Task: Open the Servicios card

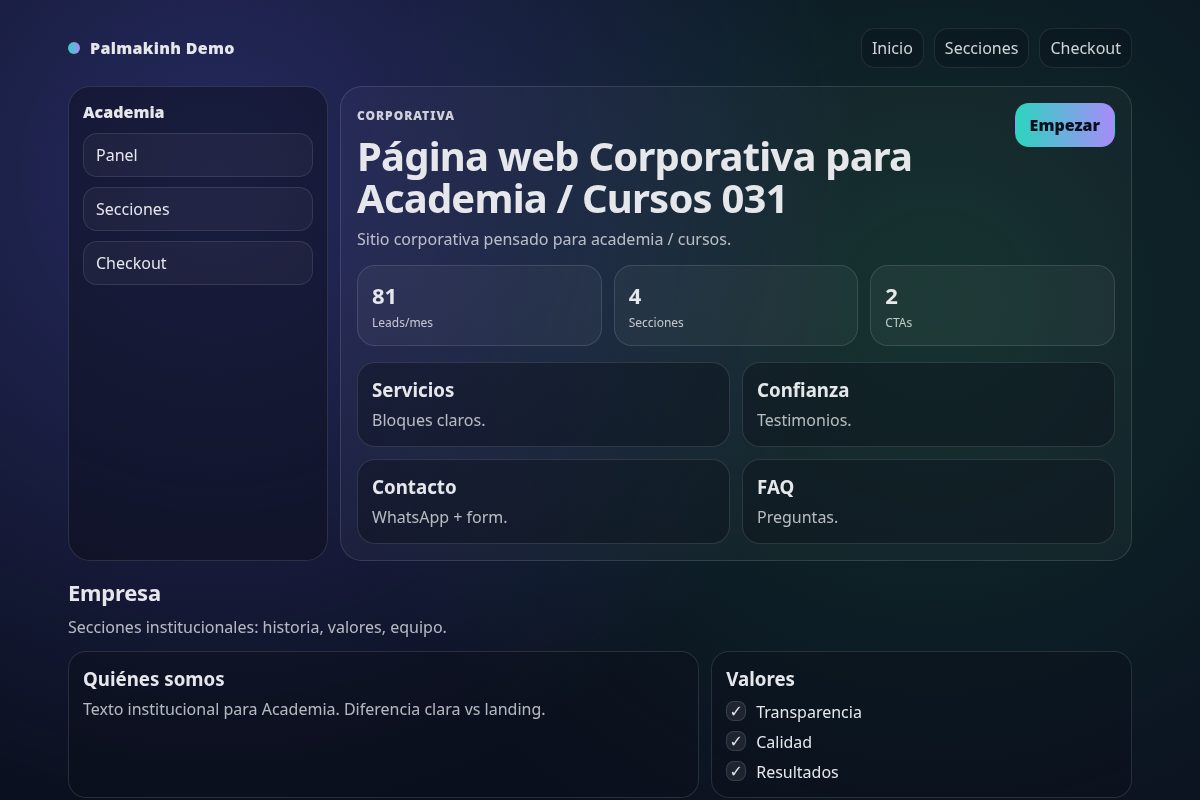Action: (x=543, y=404)
